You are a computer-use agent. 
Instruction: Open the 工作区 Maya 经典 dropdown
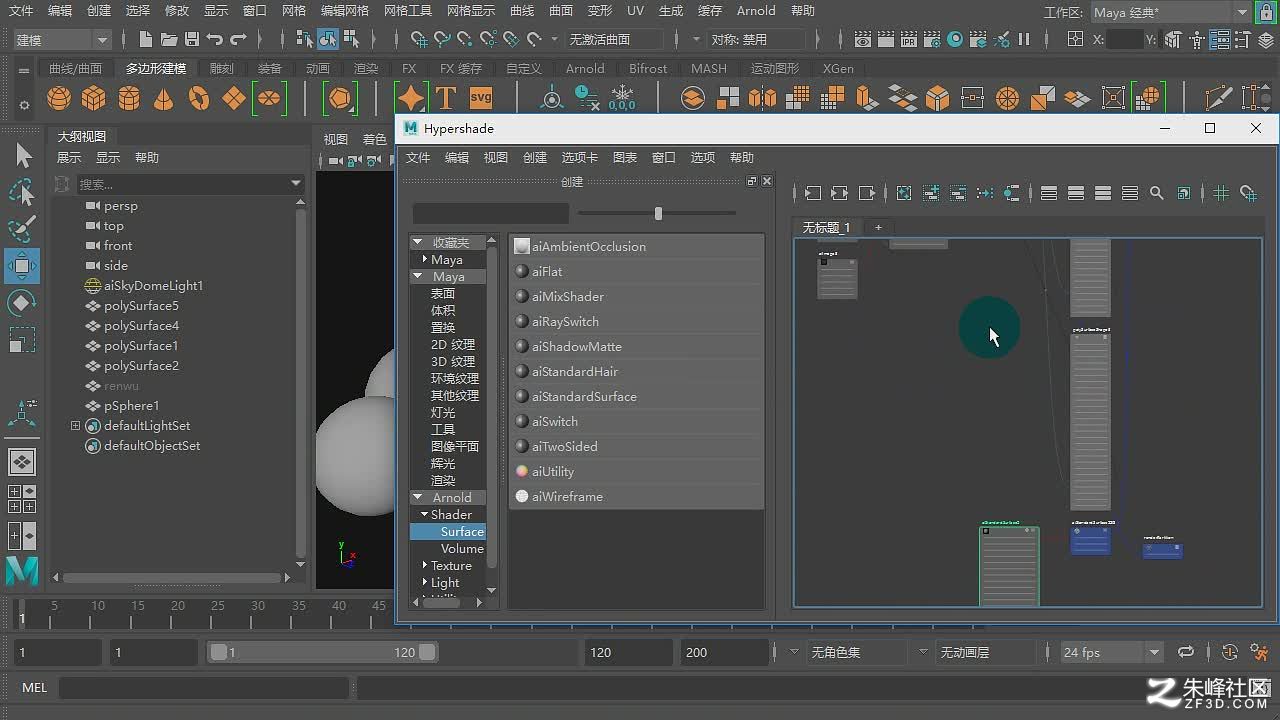point(1170,12)
